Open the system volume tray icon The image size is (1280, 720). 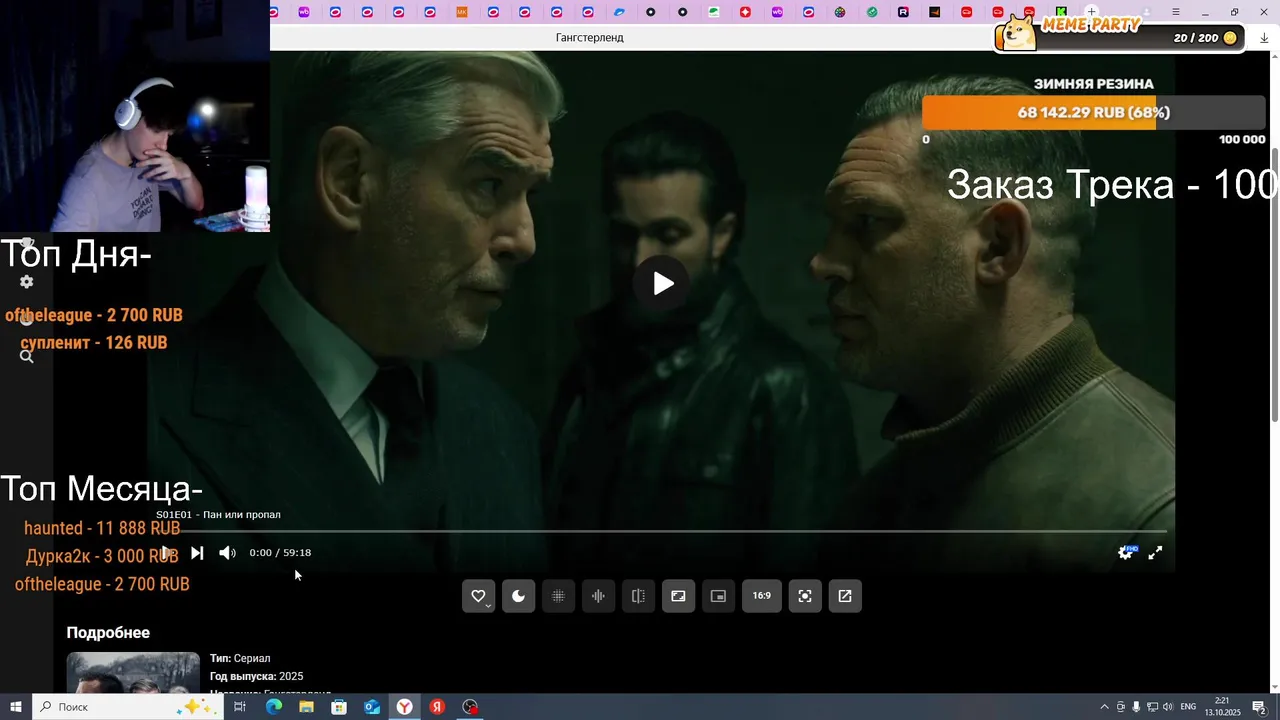tap(1168, 707)
